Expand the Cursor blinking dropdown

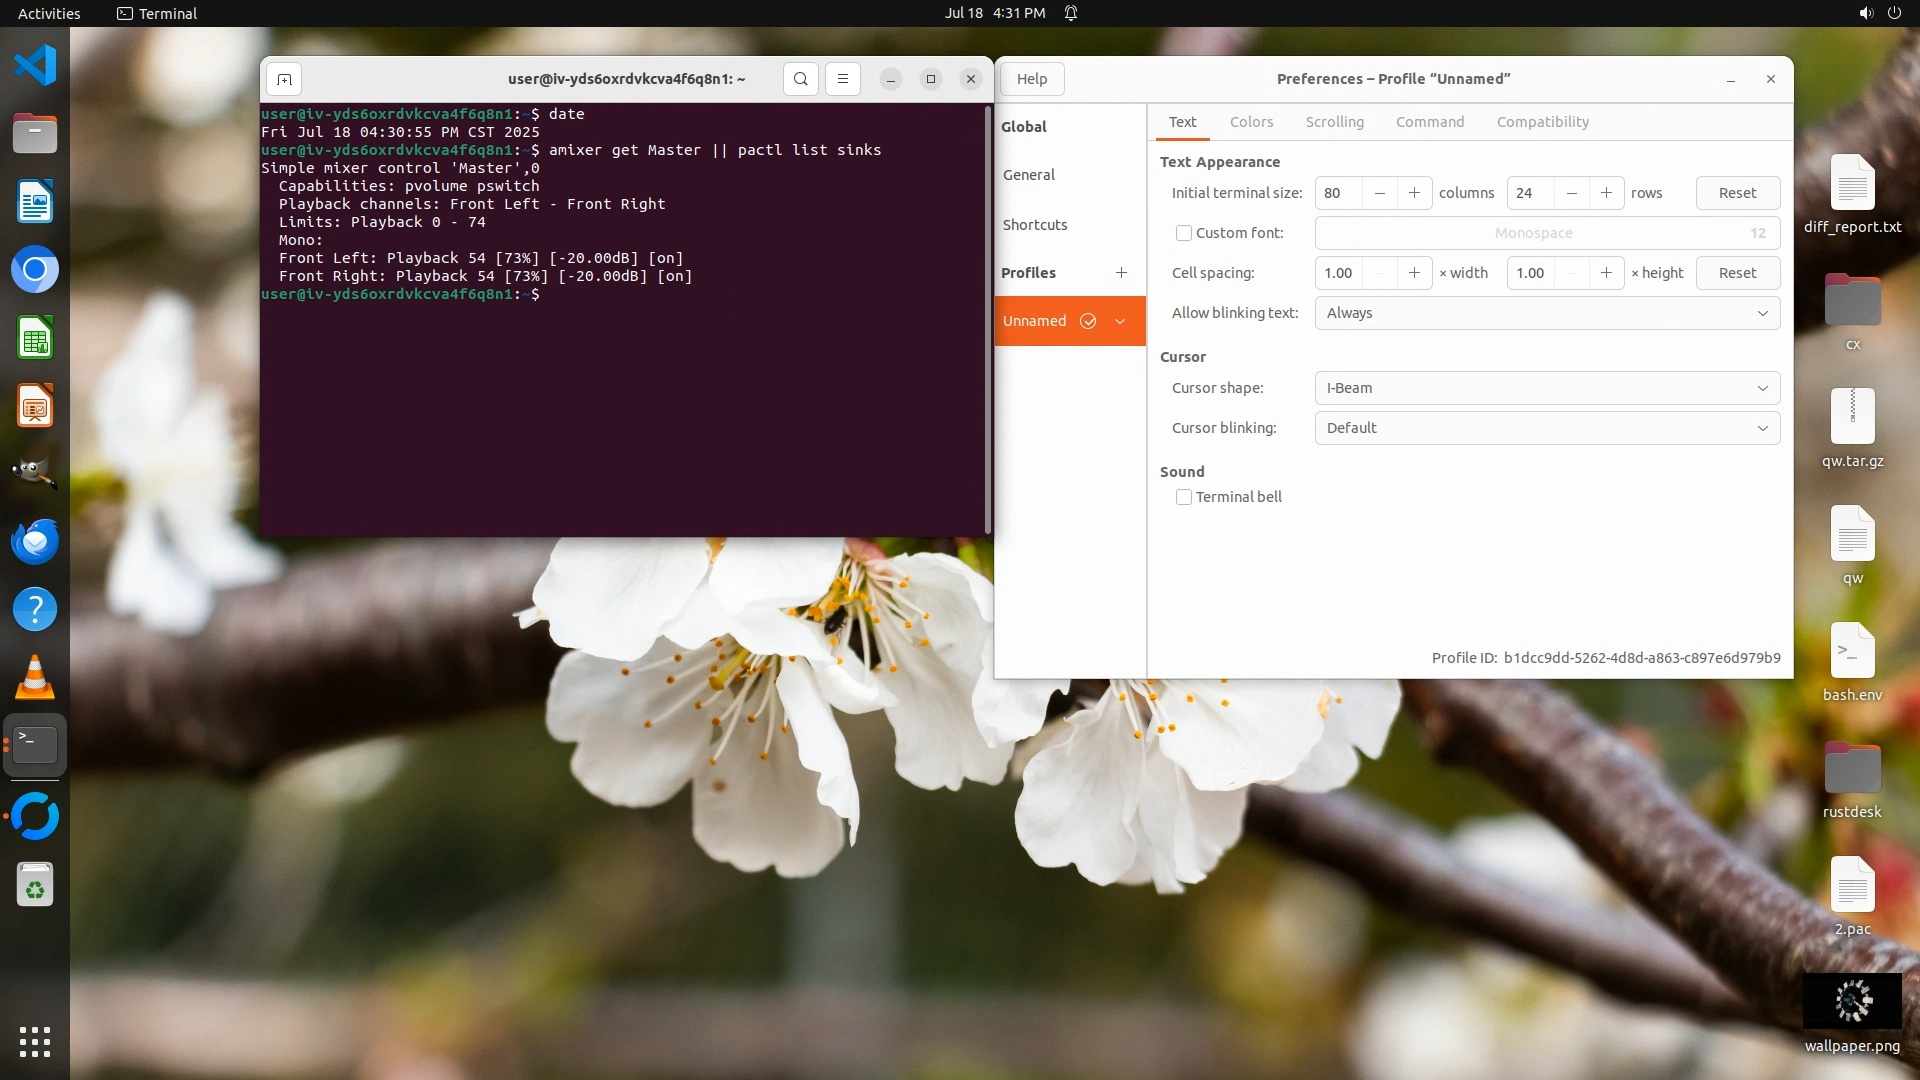[x=1546, y=428]
